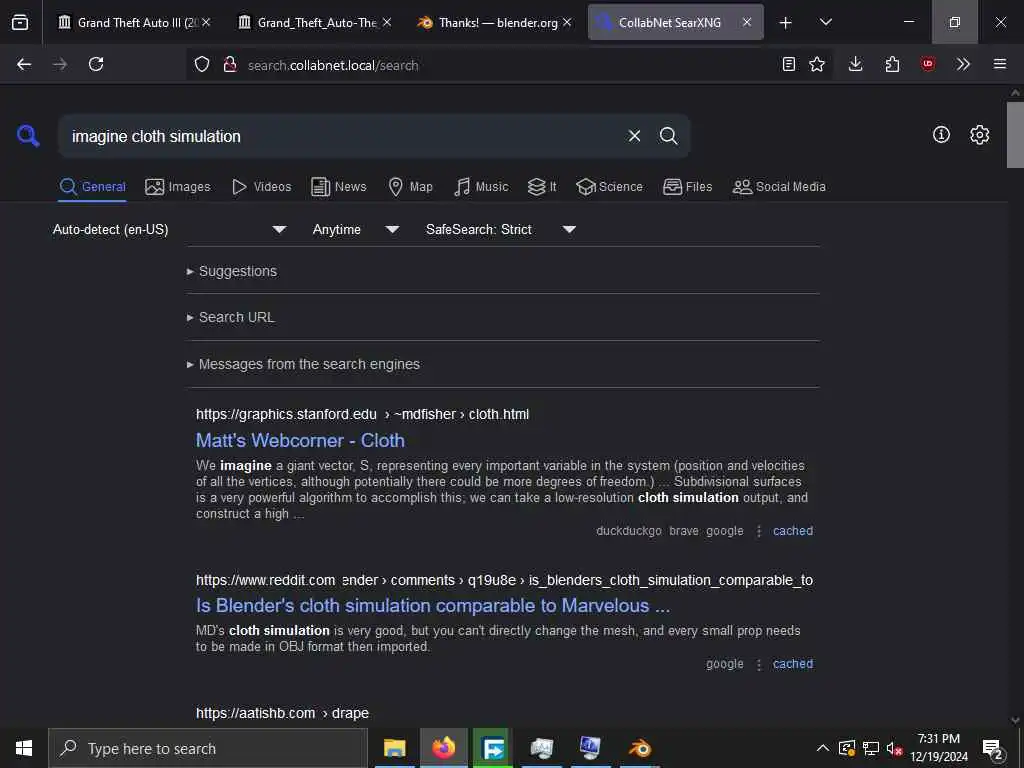Open SearXNG preferences gear icon
This screenshot has height=768, width=1024.
pos(980,135)
